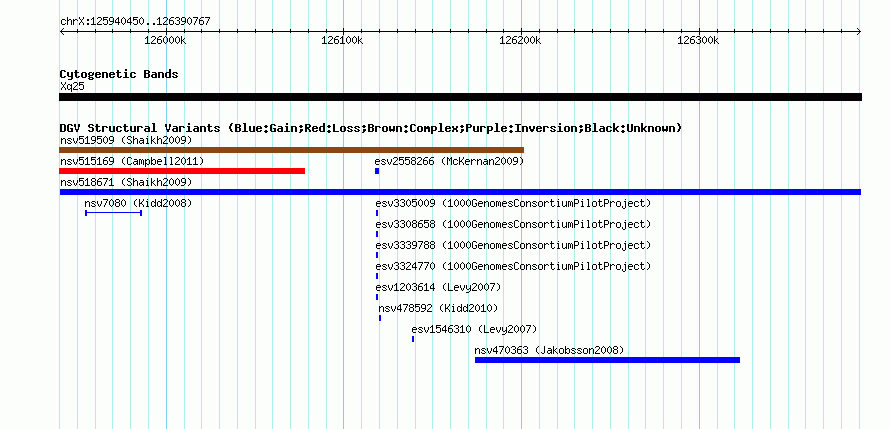Click the black Xq25 cytogenetic band bar
Image resolution: width=890 pixels, height=429 pixels.
tap(460, 97)
